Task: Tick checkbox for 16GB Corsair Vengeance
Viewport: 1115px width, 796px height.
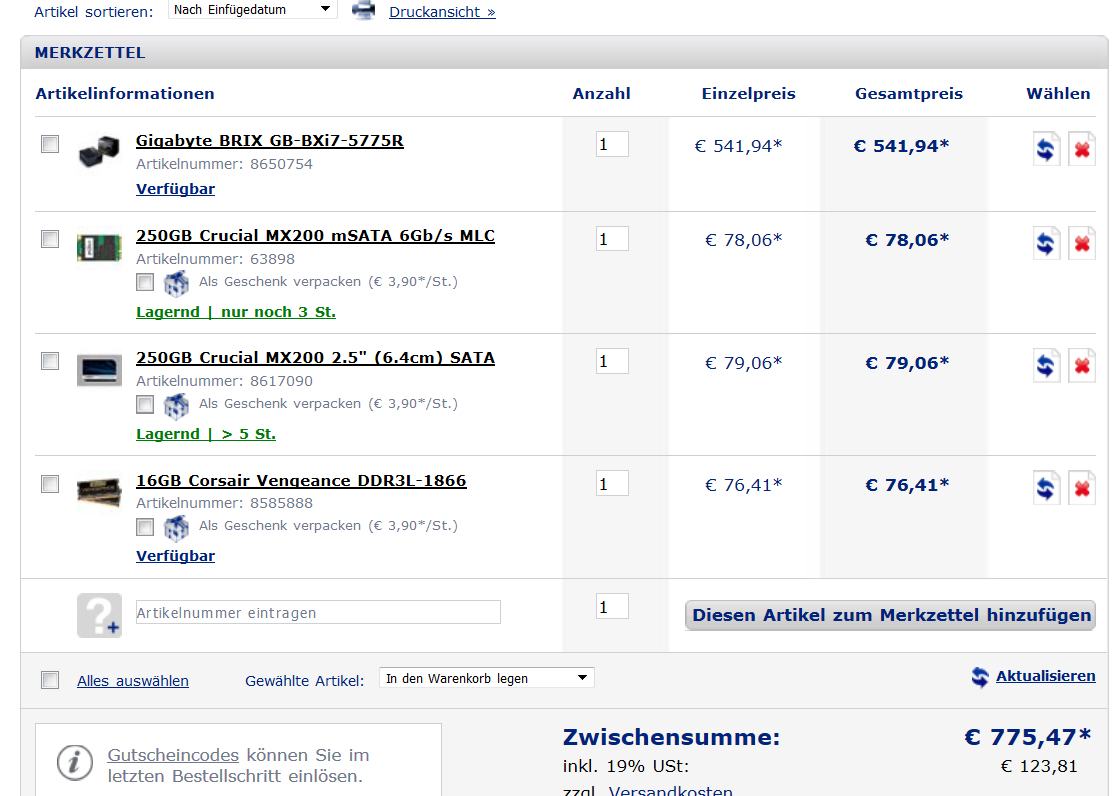Action: [50, 484]
